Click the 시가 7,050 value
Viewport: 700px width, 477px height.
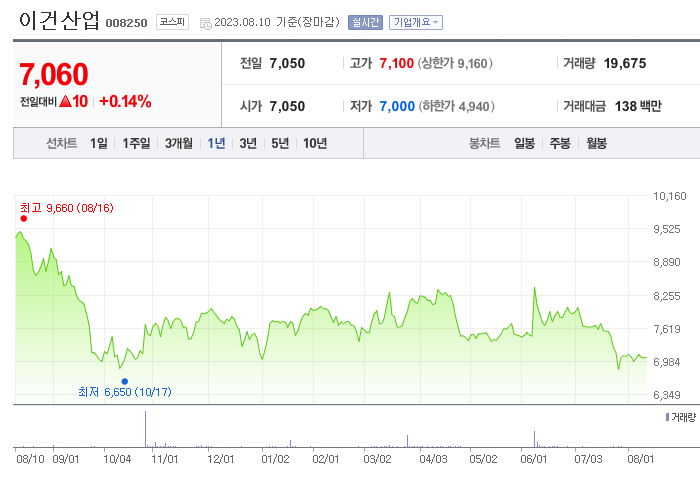coord(287,106)
